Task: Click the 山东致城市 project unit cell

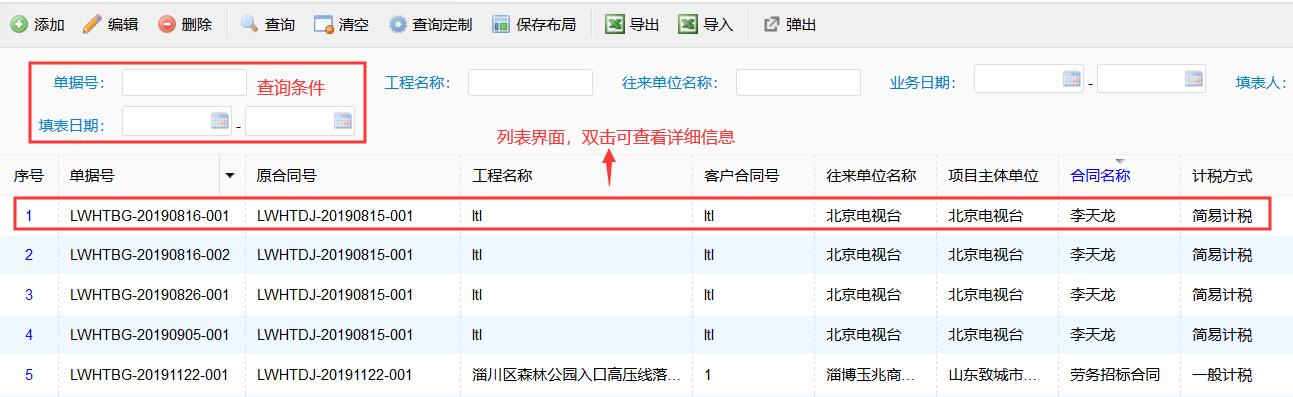Action: click(992, 375)
